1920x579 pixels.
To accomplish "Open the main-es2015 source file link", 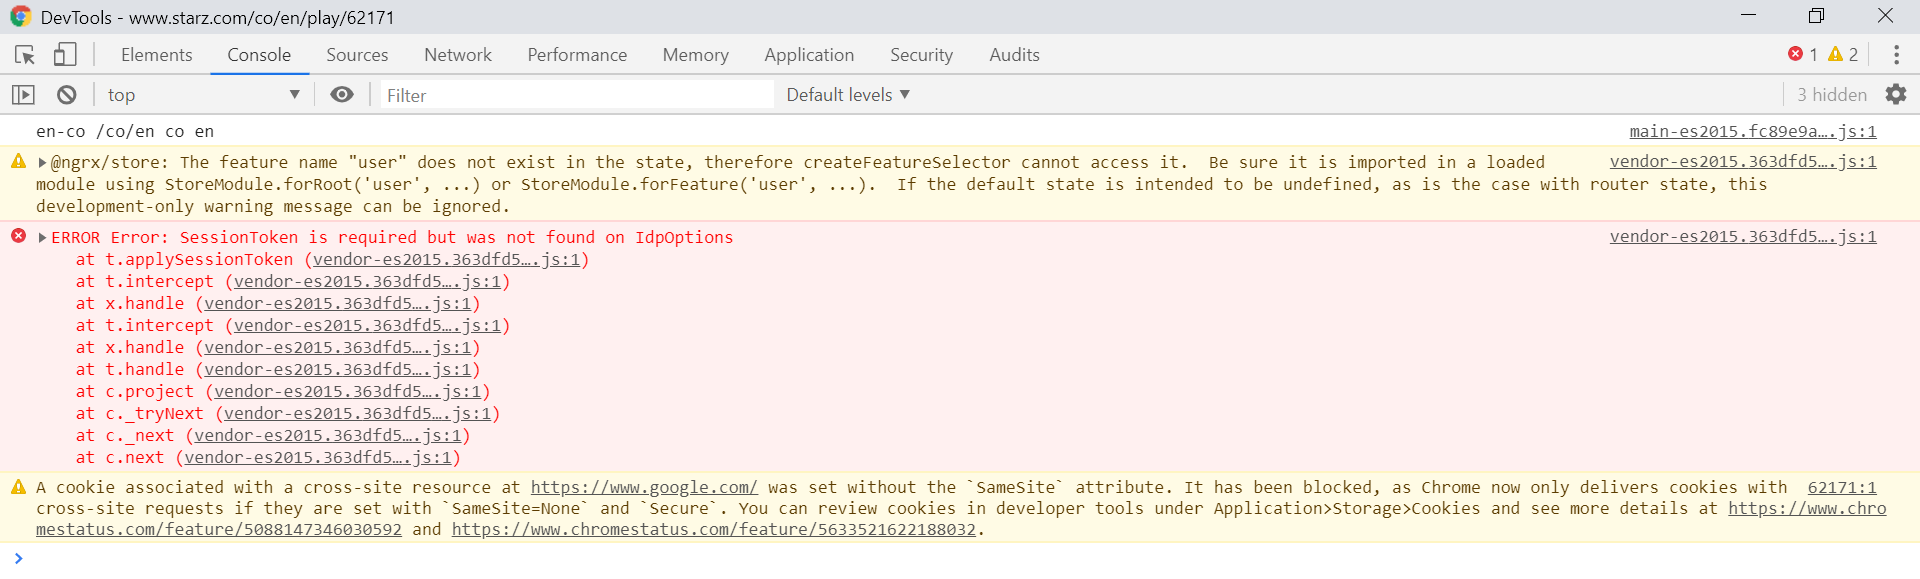I will (1752, 132).
